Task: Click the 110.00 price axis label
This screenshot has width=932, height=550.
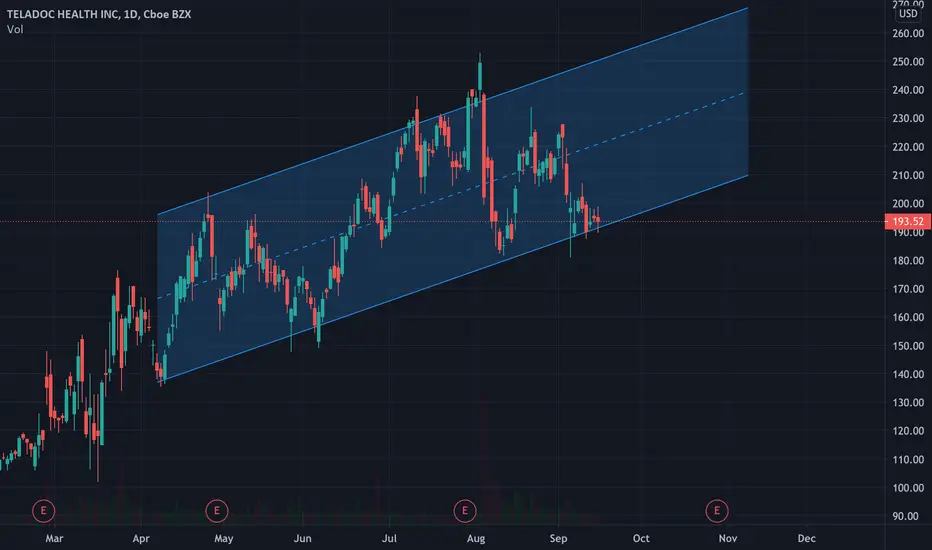Action: [908, 459]
